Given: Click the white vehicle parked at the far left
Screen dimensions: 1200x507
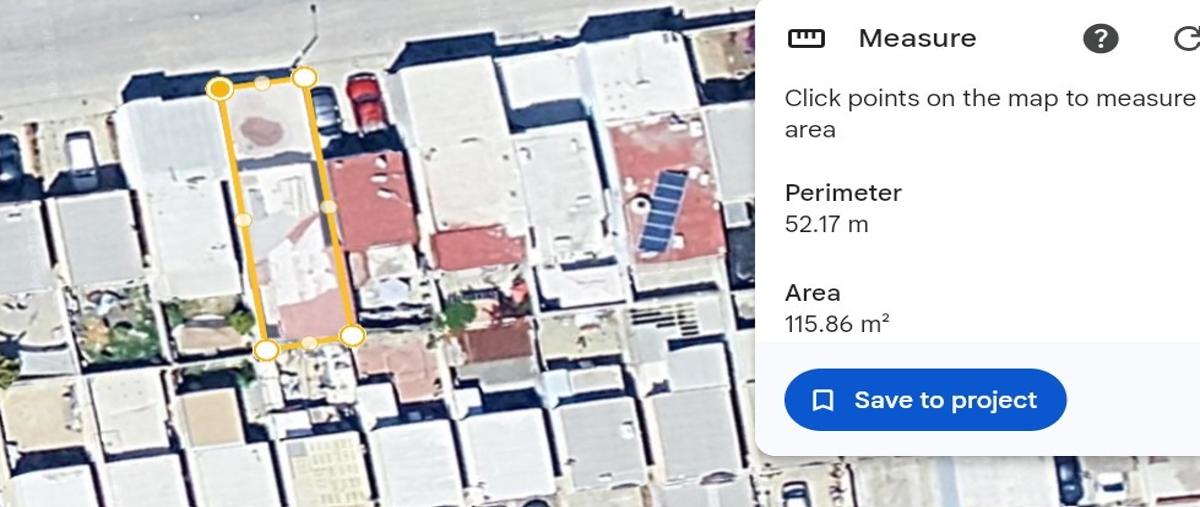Looking at the screenshot, I should tap(80, 160).
